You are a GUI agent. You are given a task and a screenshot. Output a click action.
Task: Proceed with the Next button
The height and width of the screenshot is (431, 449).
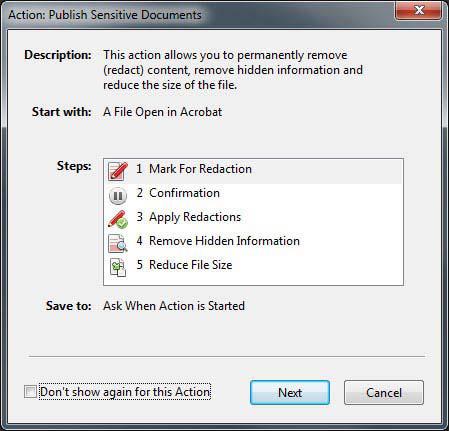point(290,393)
